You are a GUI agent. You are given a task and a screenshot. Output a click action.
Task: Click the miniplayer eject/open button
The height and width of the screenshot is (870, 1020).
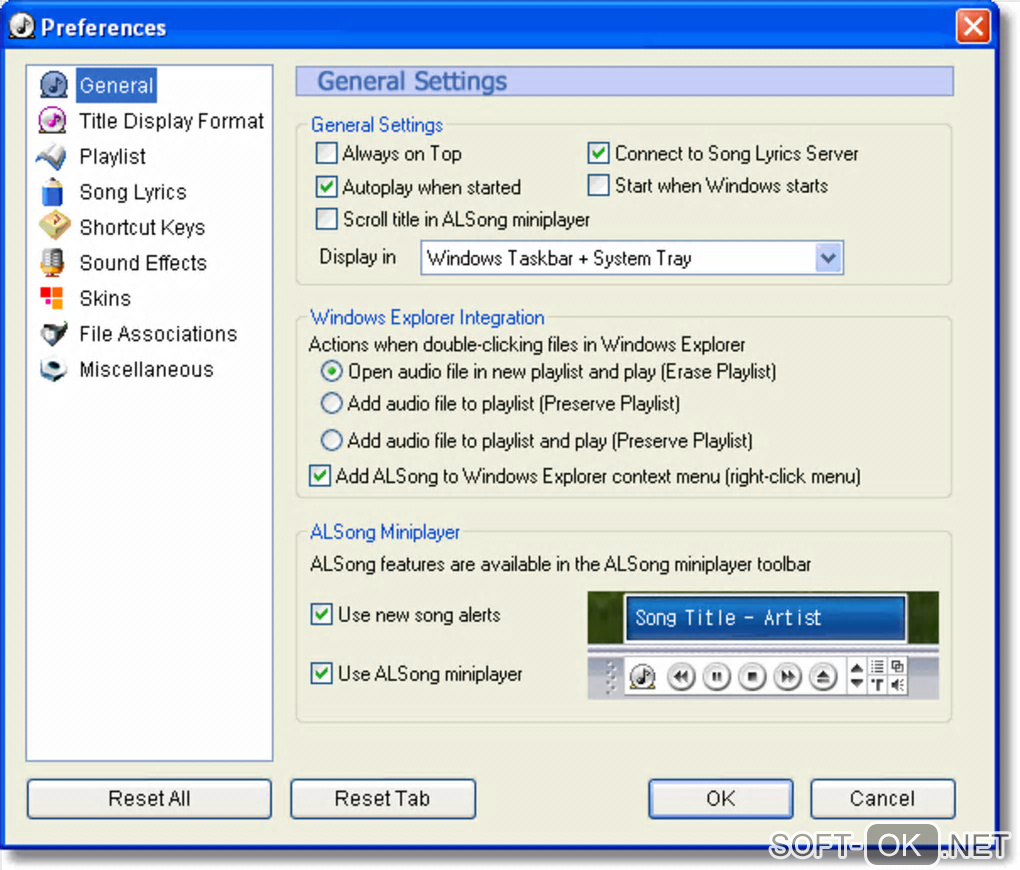[823, 677]
